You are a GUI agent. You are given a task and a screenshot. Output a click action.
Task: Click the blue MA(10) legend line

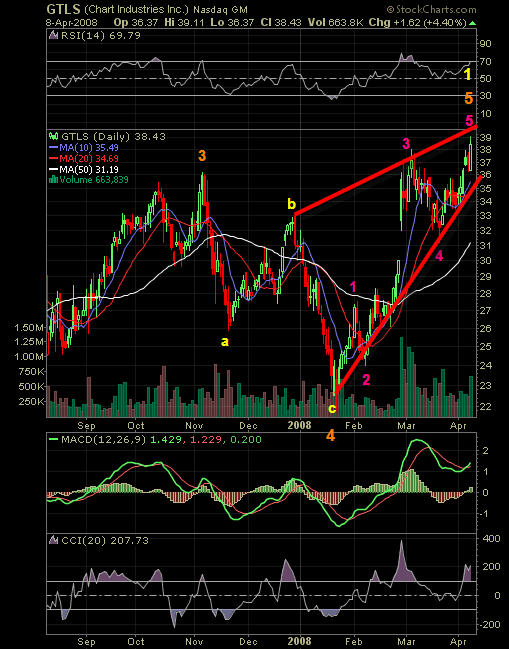[53, 147]
